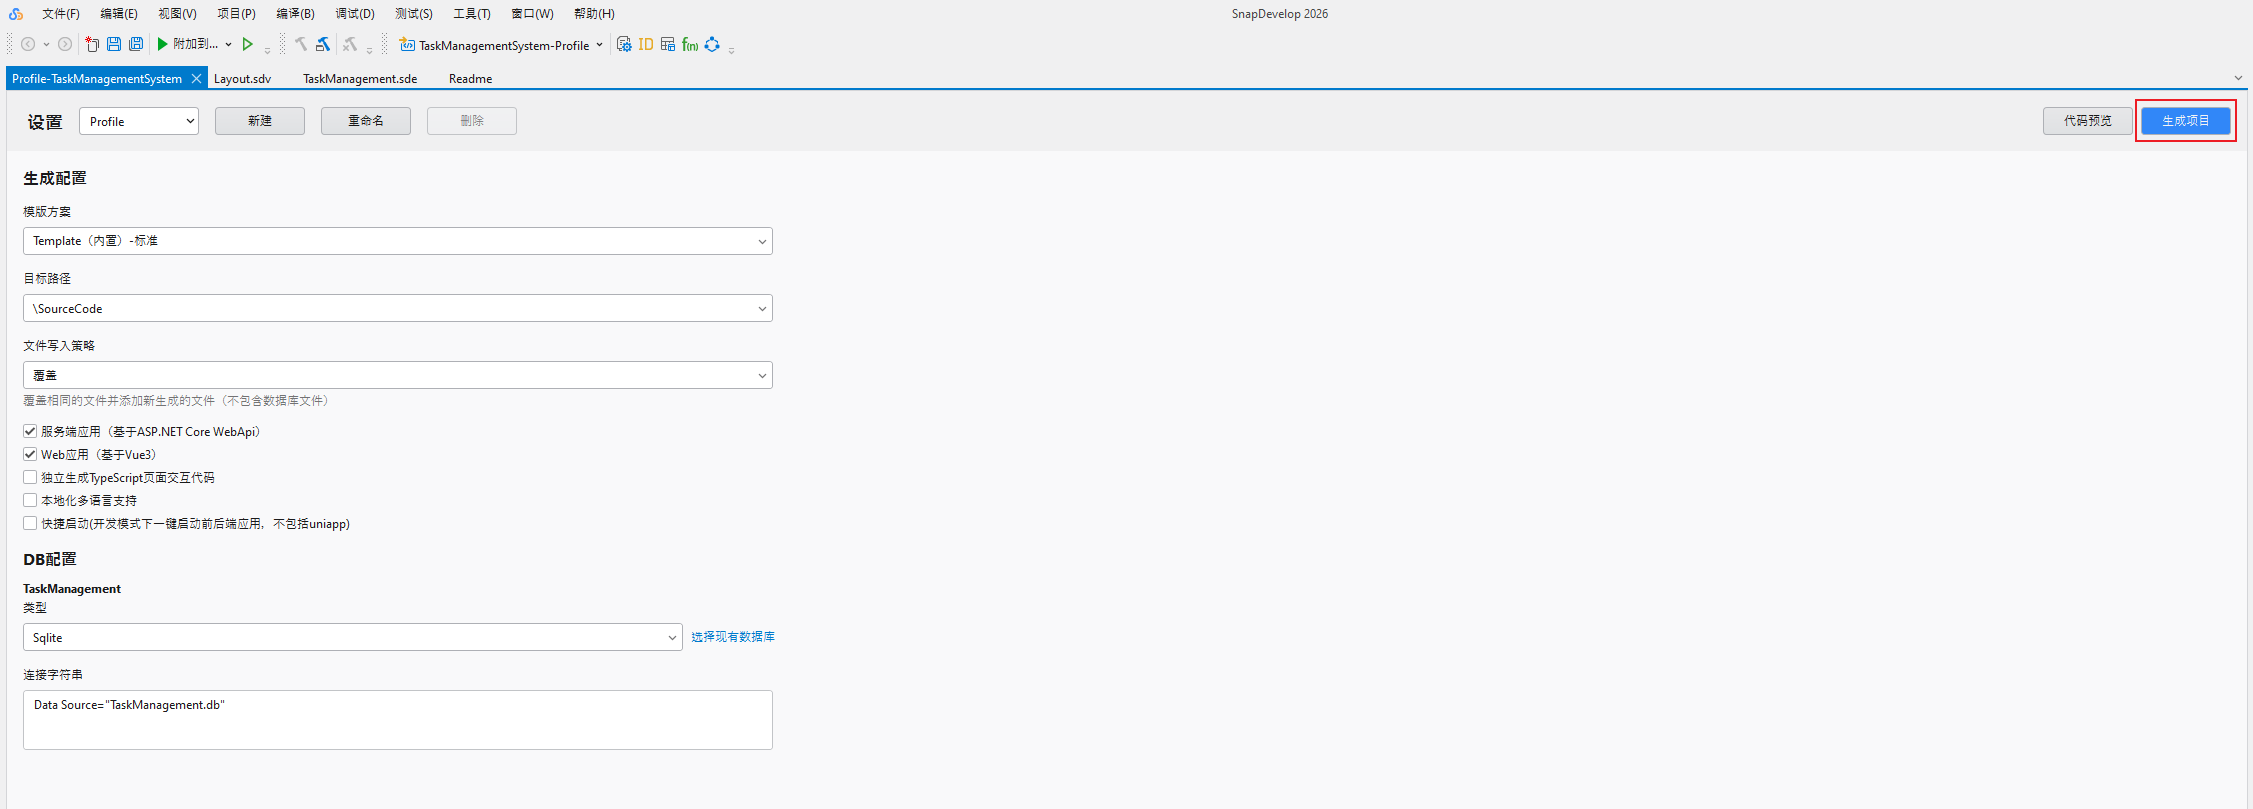Click the blue 生成项目 button

coord(2186,121)
